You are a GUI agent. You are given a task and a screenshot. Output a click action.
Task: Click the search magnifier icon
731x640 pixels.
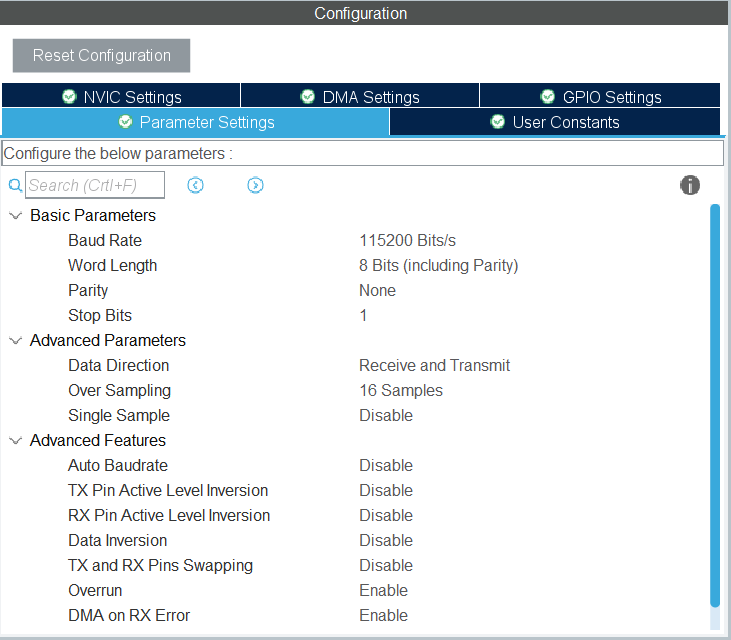15,186
